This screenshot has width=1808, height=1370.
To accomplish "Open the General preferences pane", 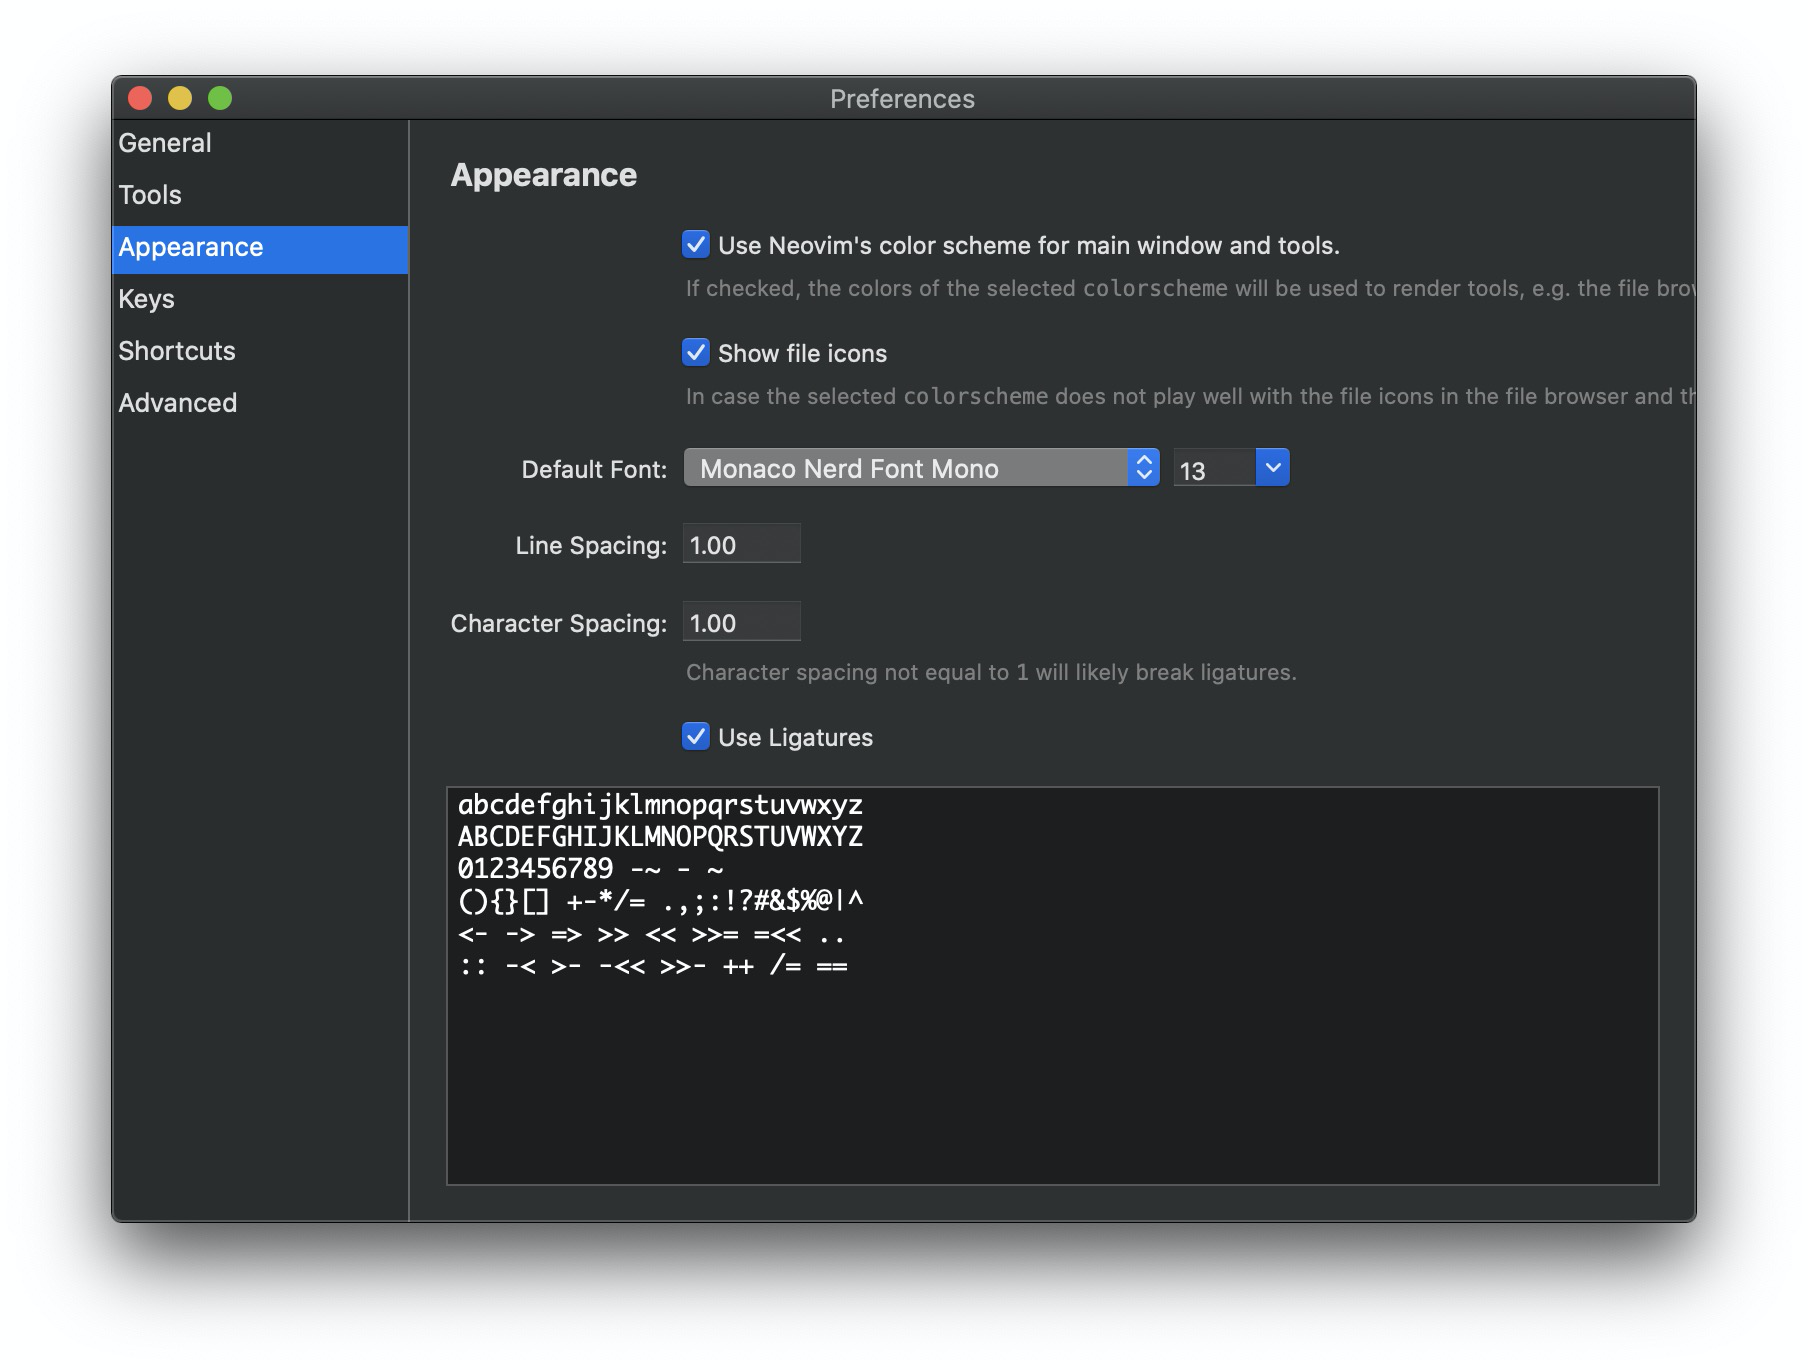I will [260, 143].
